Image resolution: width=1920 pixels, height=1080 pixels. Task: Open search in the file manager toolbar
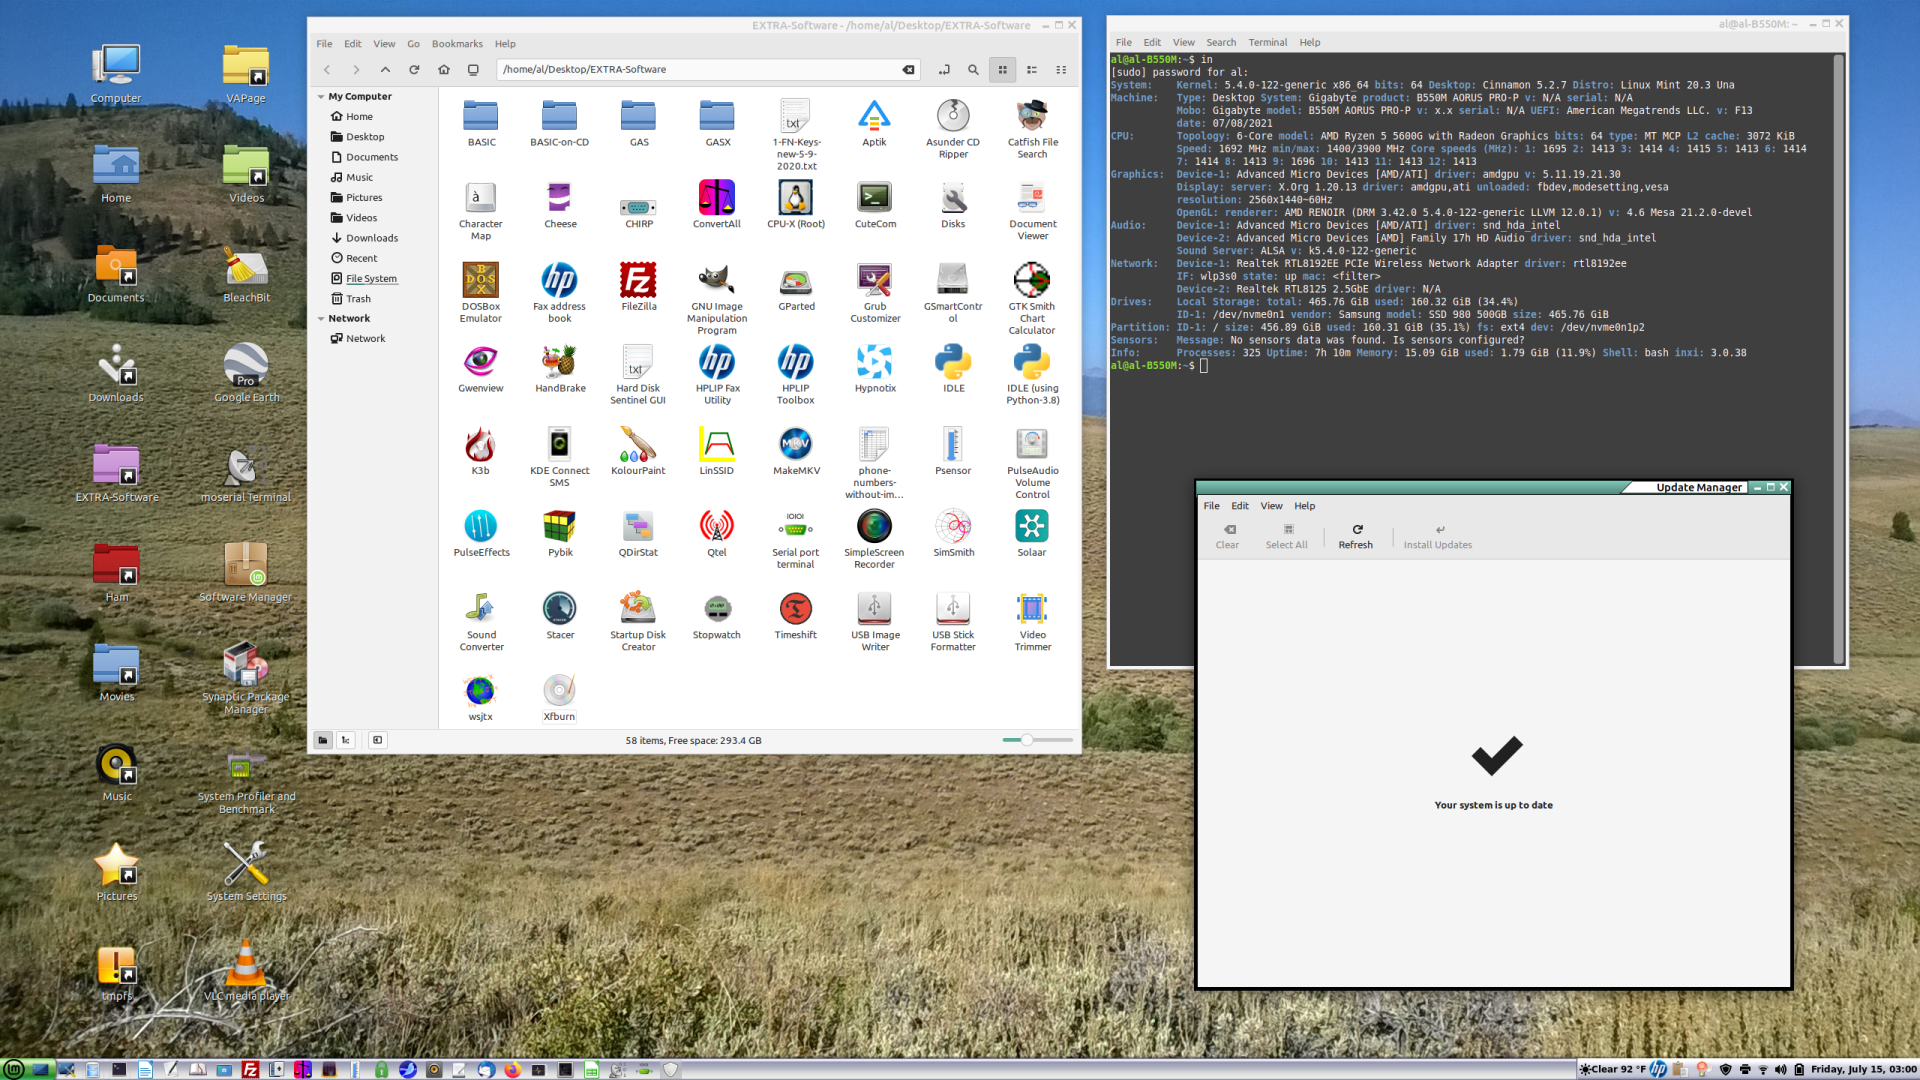973,70
